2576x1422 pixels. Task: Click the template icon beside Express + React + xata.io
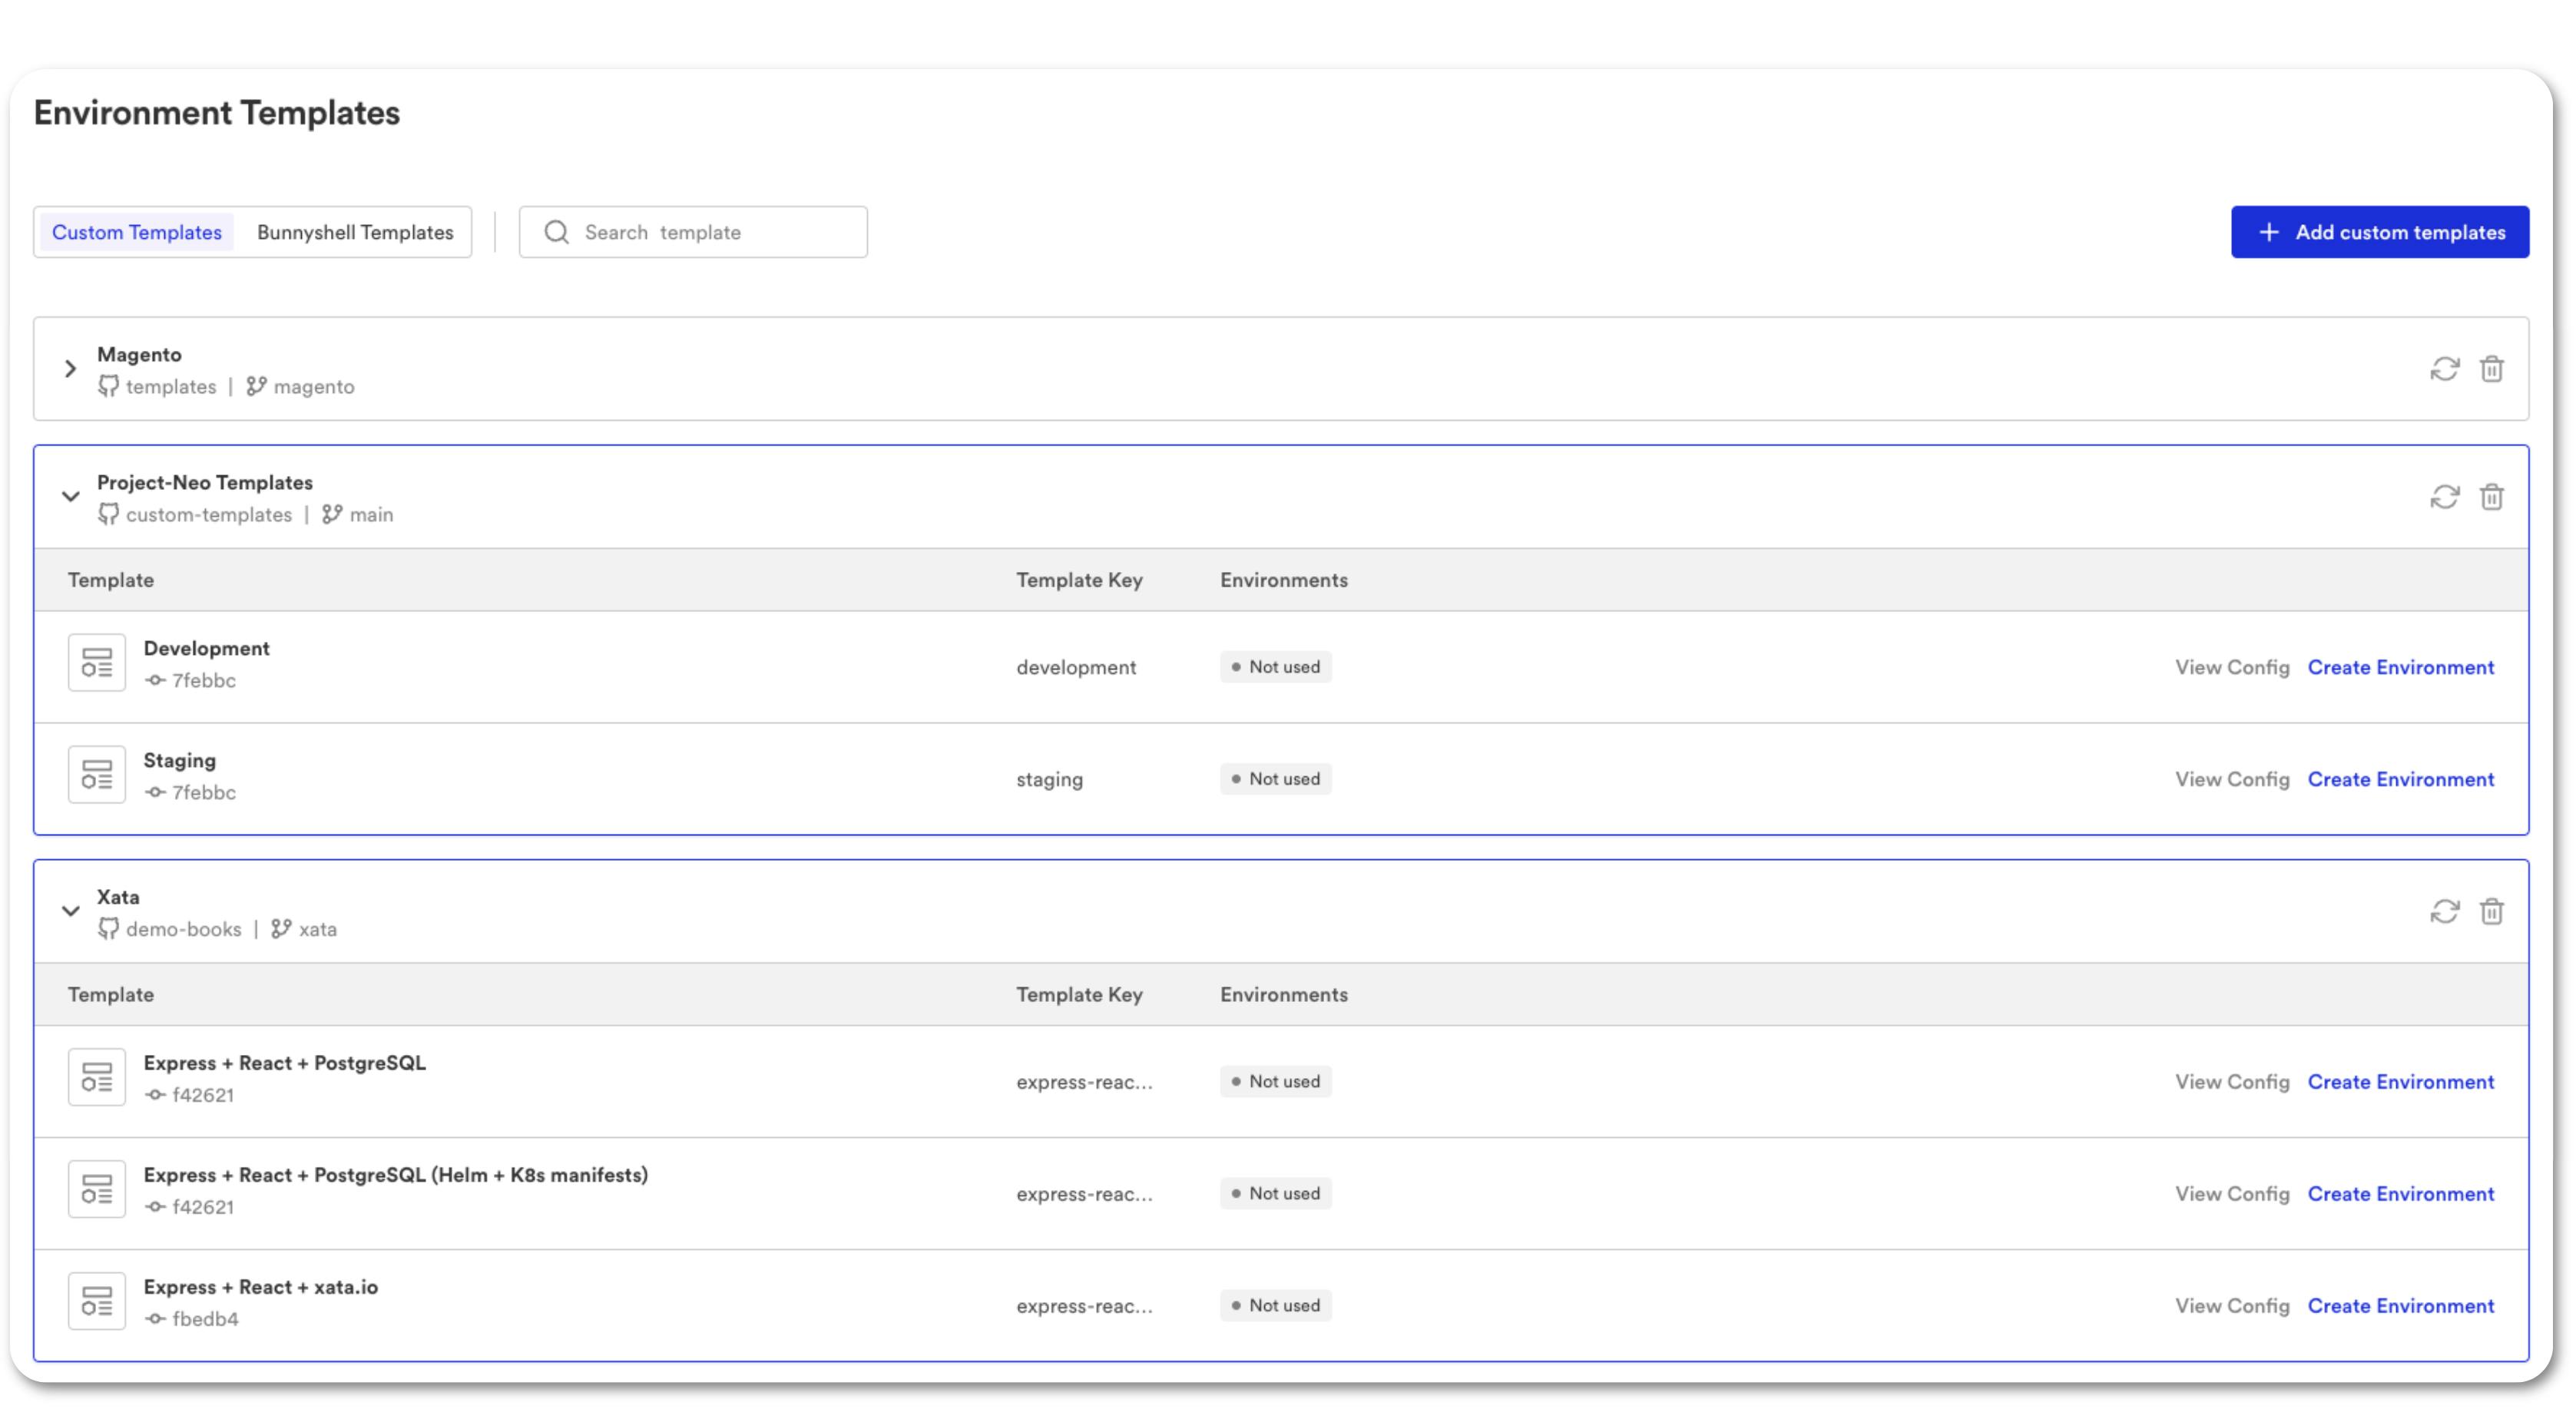pos(96,1300)
